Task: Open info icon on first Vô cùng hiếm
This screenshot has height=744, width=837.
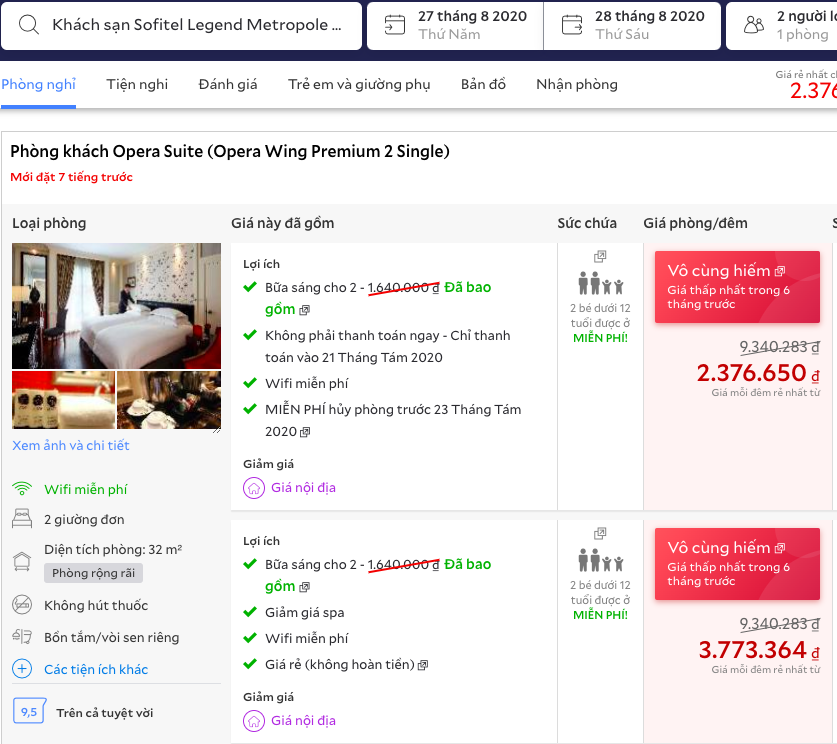Action: pyautogui.click(x=780, y=271)
